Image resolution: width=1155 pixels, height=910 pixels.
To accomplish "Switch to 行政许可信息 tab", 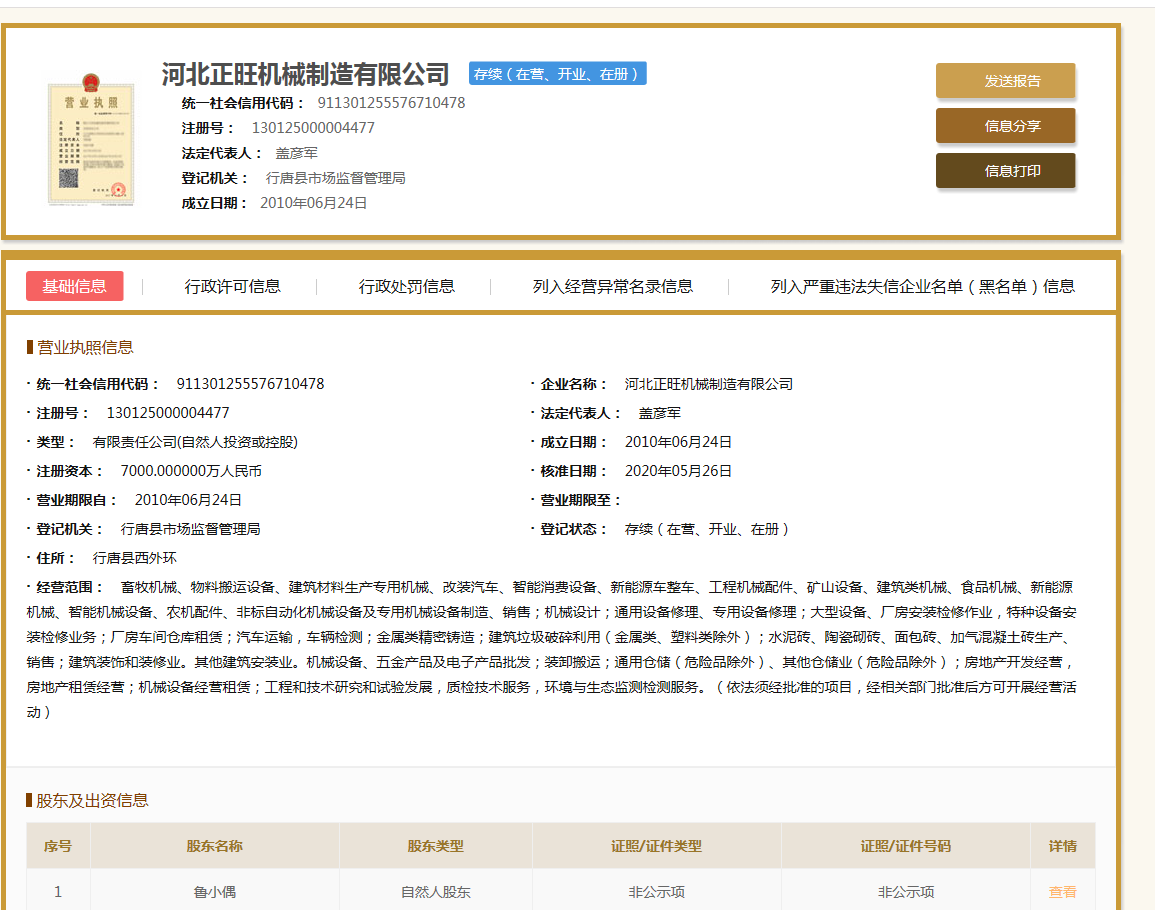I will [233, 286].
